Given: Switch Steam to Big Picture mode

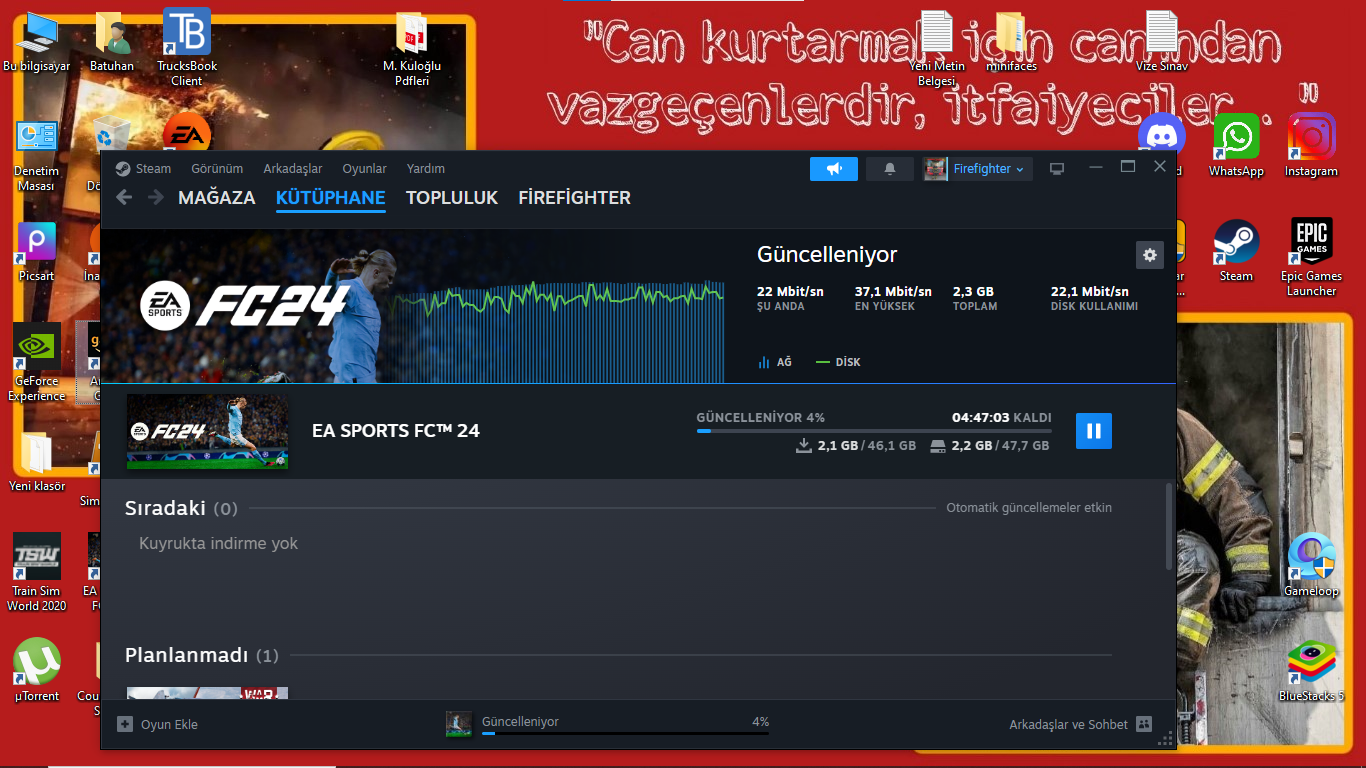Looking at the screenshot, I should click(1057, 169).
